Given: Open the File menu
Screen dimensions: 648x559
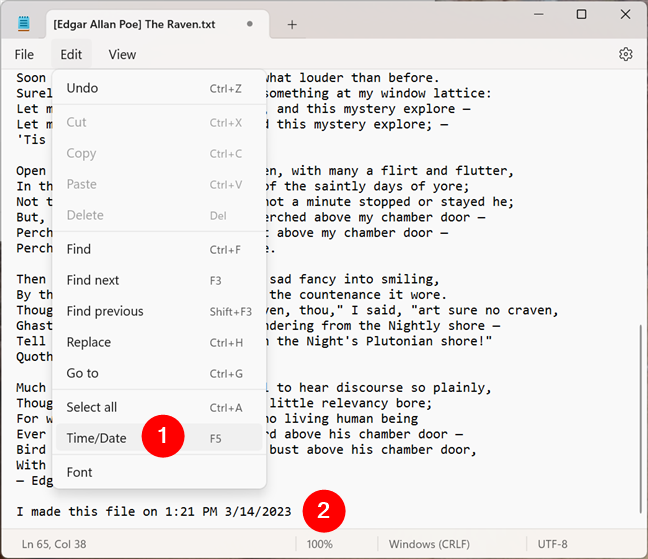Looking at the screenshot, I should [24, 55].
